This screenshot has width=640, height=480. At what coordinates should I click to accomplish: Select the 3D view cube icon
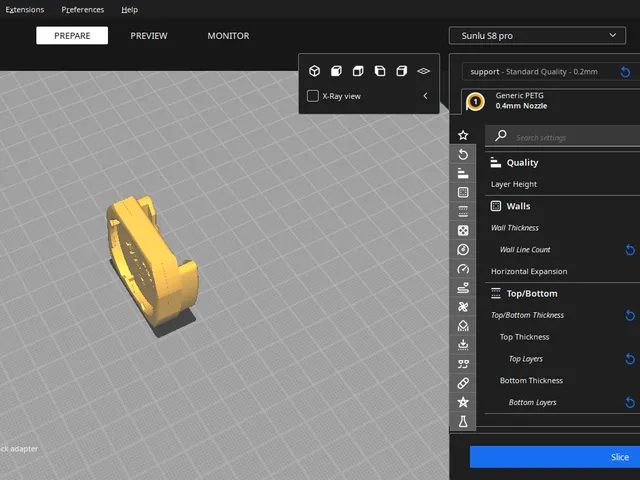coord(314,71)
